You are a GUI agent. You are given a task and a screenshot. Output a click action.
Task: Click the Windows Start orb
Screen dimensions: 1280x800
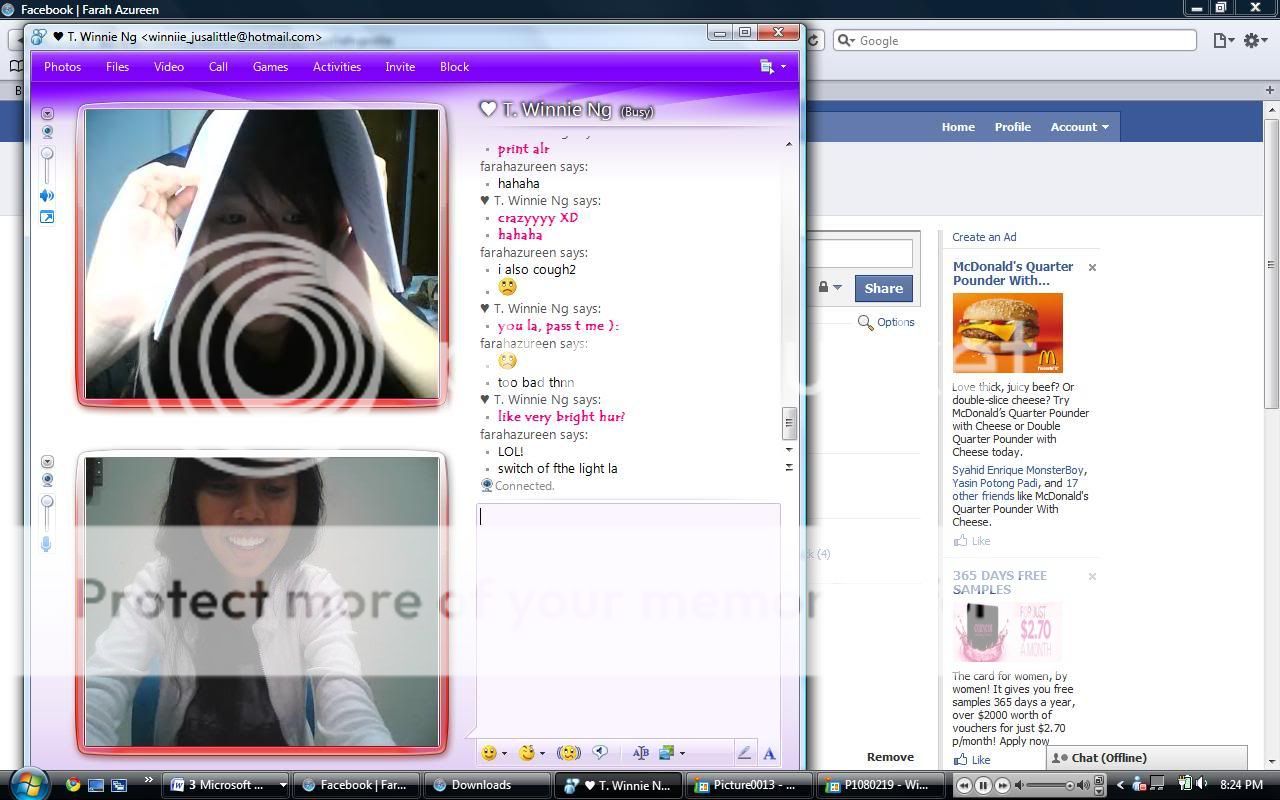[x=27, y=784]
